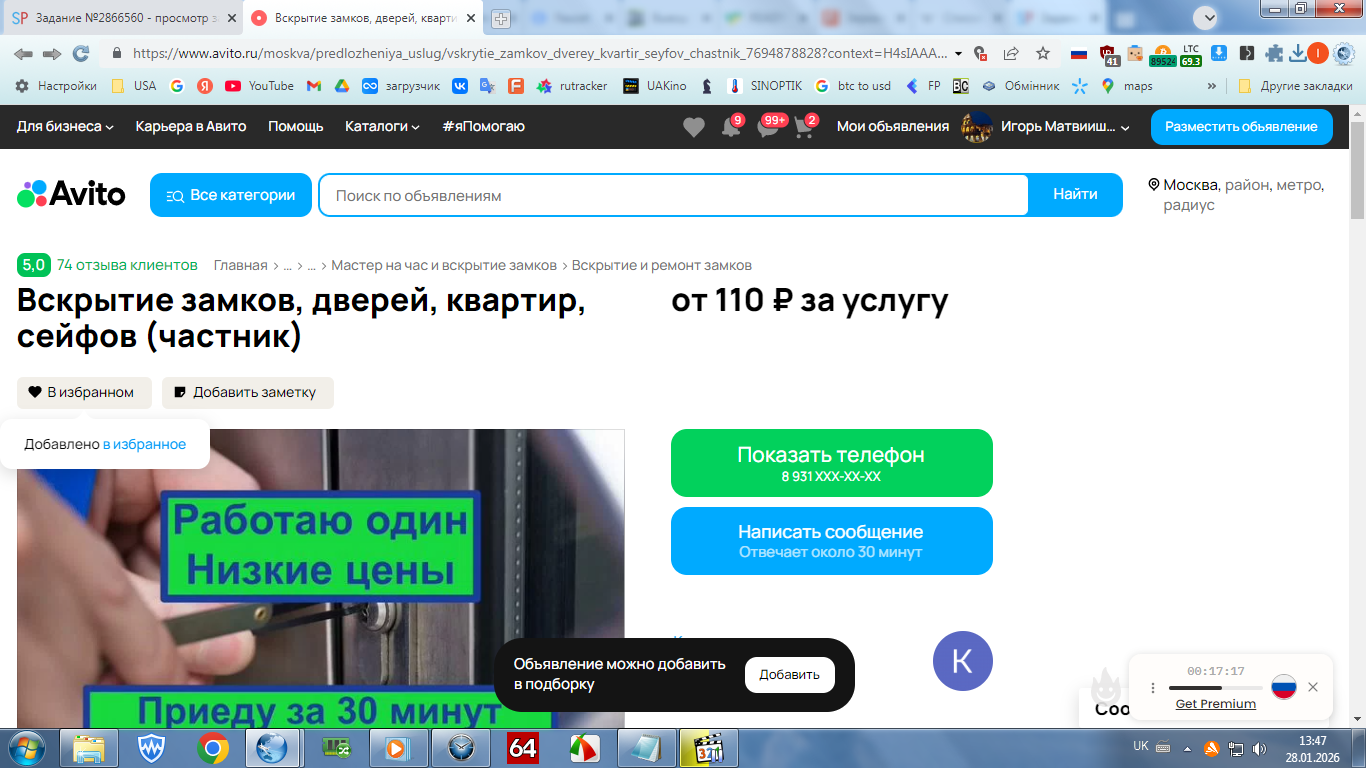Open favorites via the heart icon in Avito header
Screen dimensions: 1366x768
693,127
